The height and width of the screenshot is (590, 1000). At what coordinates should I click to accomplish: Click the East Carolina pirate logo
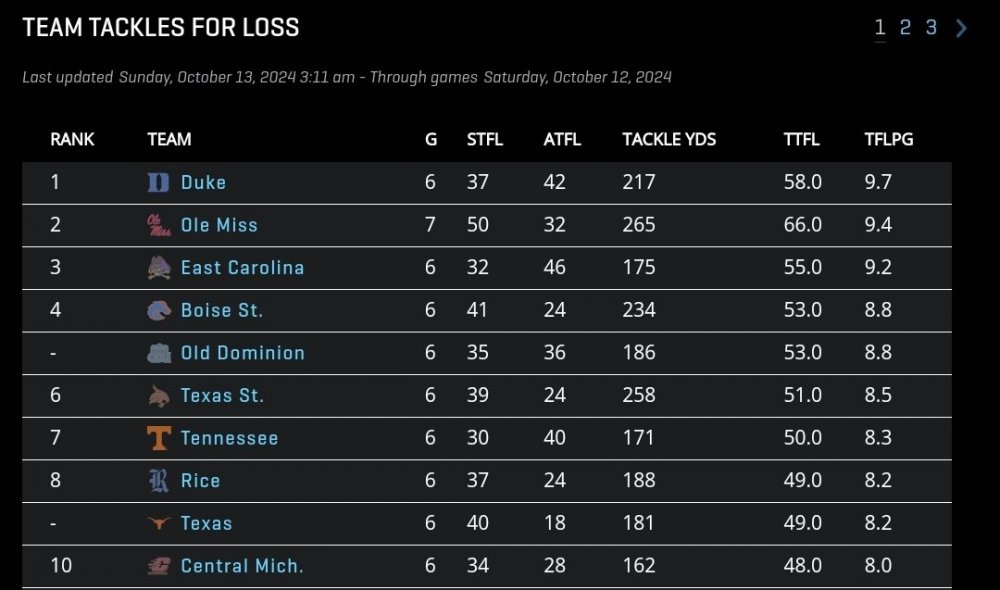coord(158,268)
